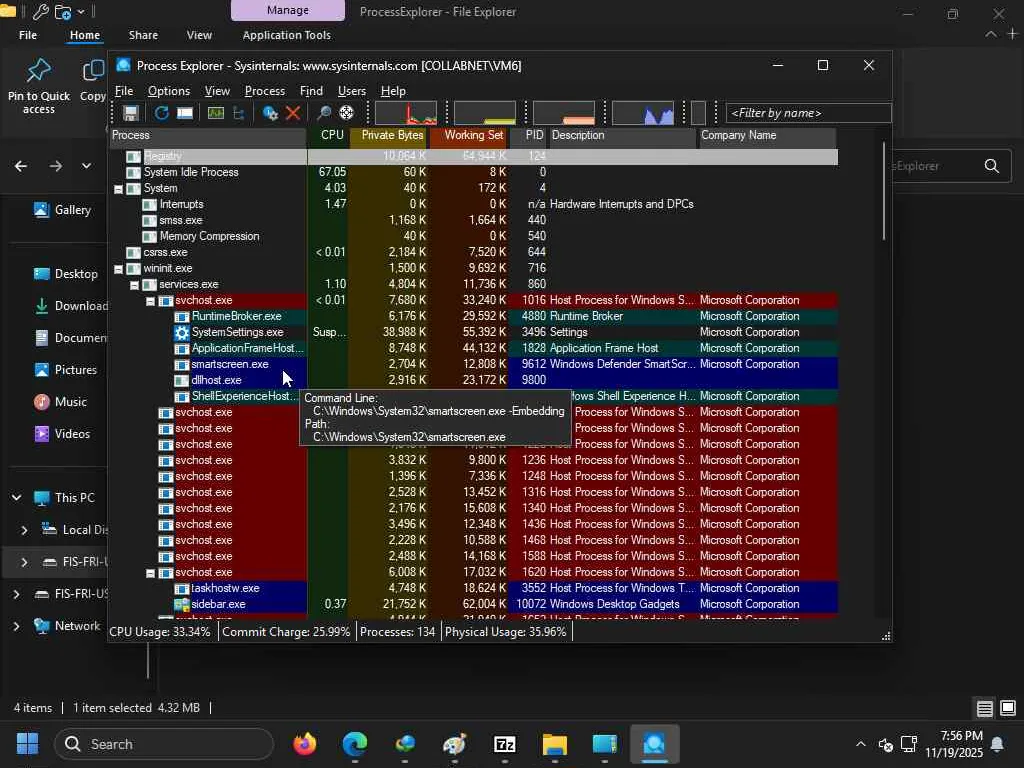Click Pin to Quick access in File Explorer
Viewport: 1024px width, 768px height.
click(39, 86)
